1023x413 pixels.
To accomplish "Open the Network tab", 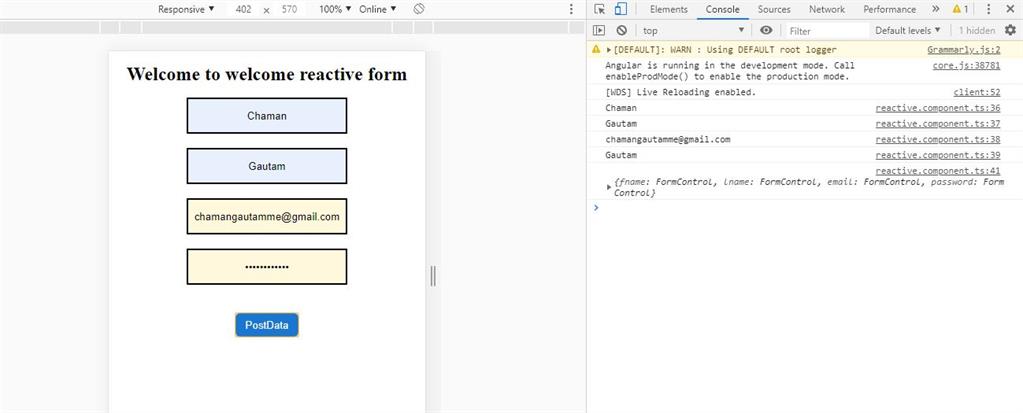I will click(827, 9).
